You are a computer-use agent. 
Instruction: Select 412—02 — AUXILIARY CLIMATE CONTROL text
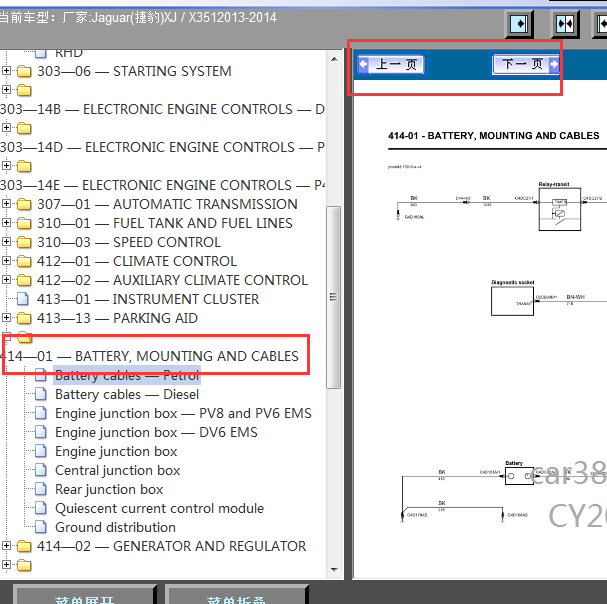tap(173, 280)
